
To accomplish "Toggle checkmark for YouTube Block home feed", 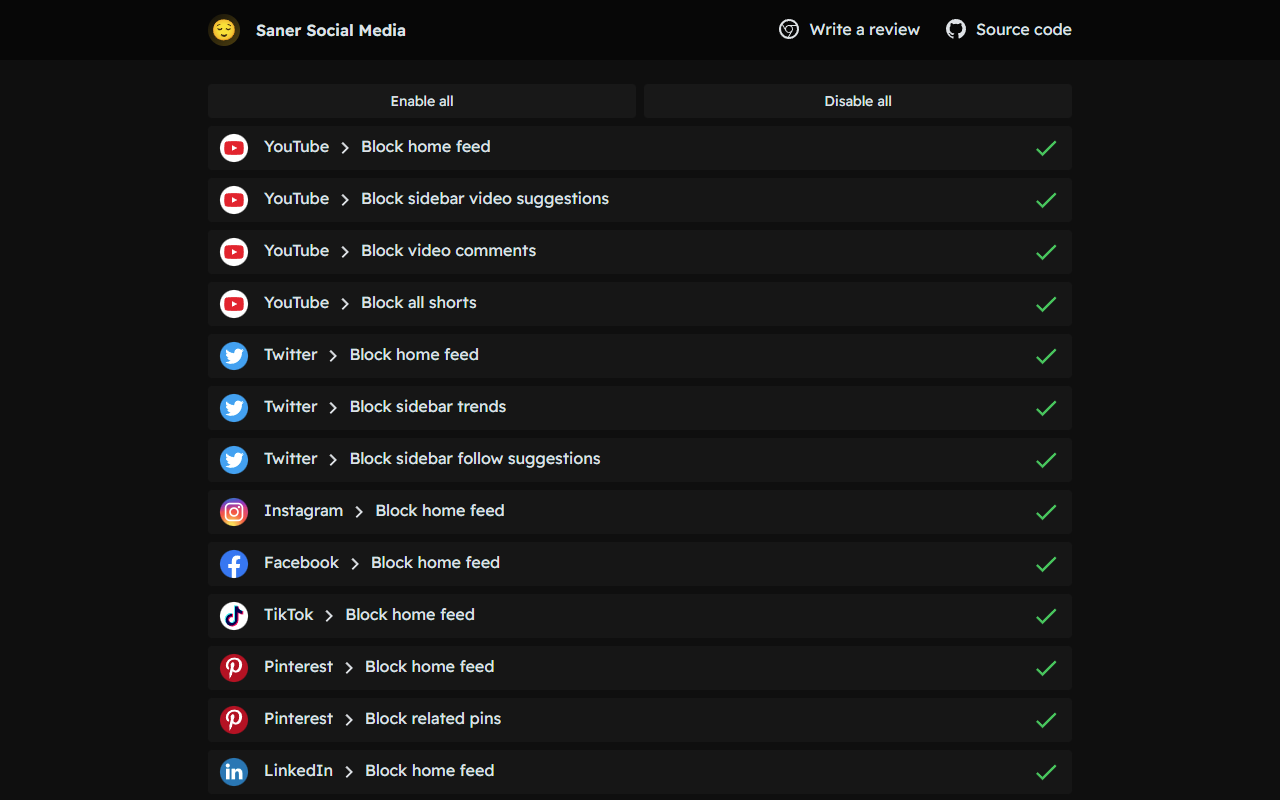I will coord(1046,148).
